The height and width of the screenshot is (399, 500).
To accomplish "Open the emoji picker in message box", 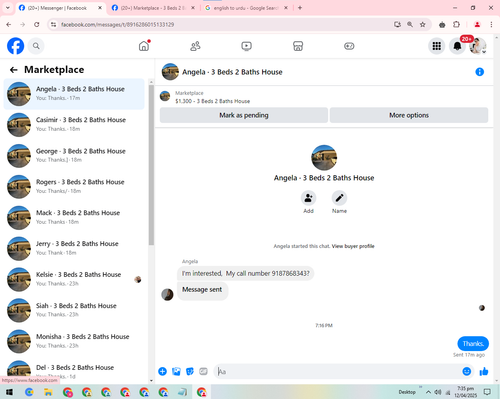I will tap(467, 371).
